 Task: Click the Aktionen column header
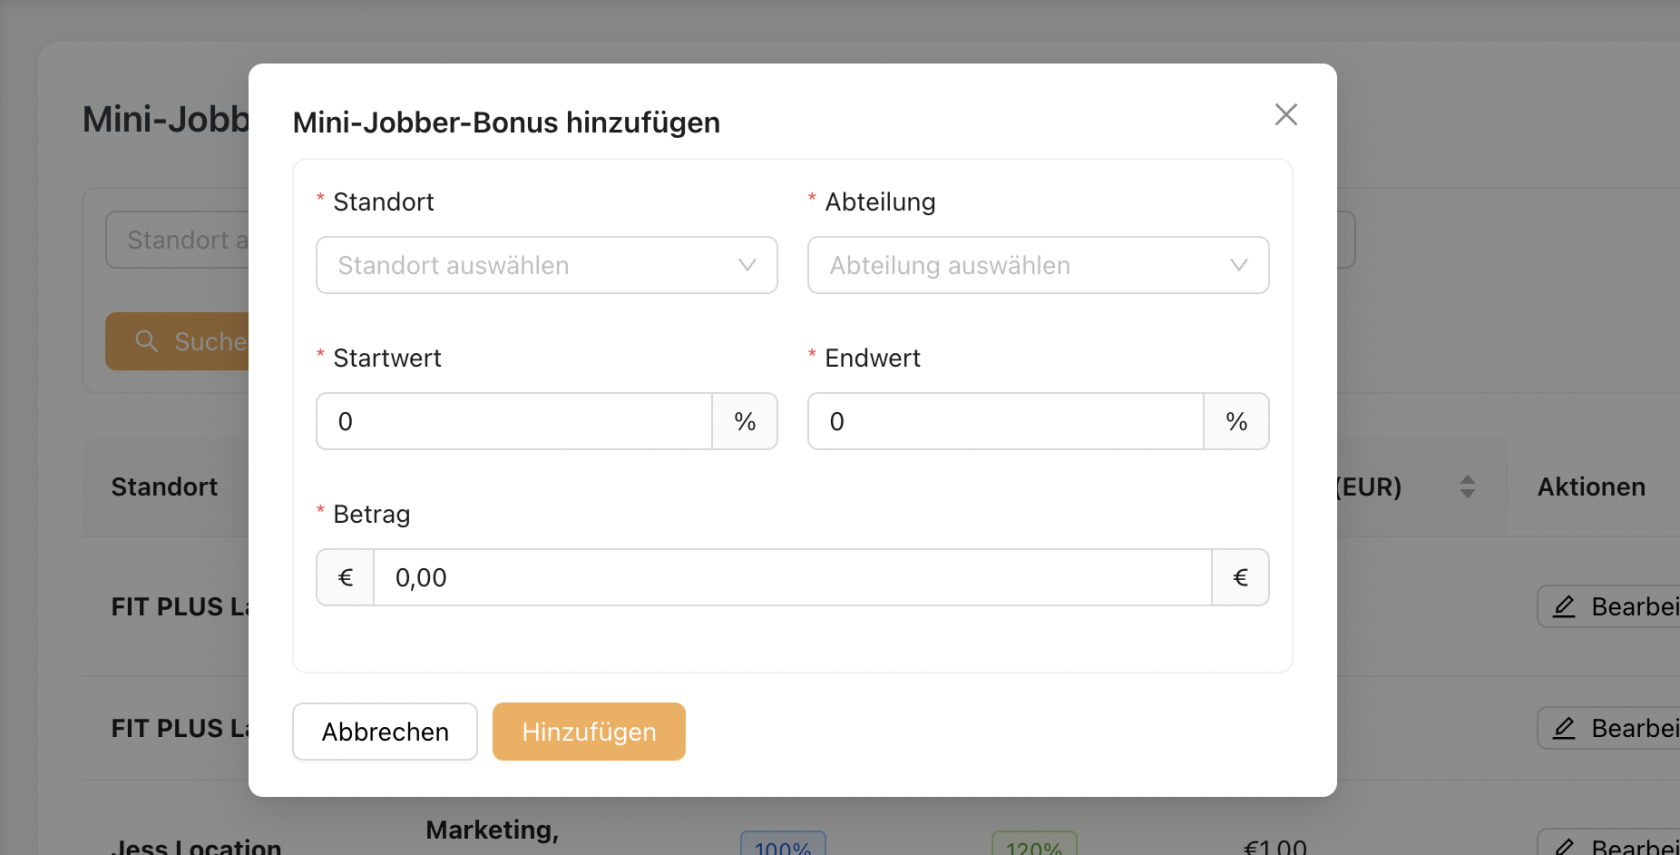(x=1591, y=487)
